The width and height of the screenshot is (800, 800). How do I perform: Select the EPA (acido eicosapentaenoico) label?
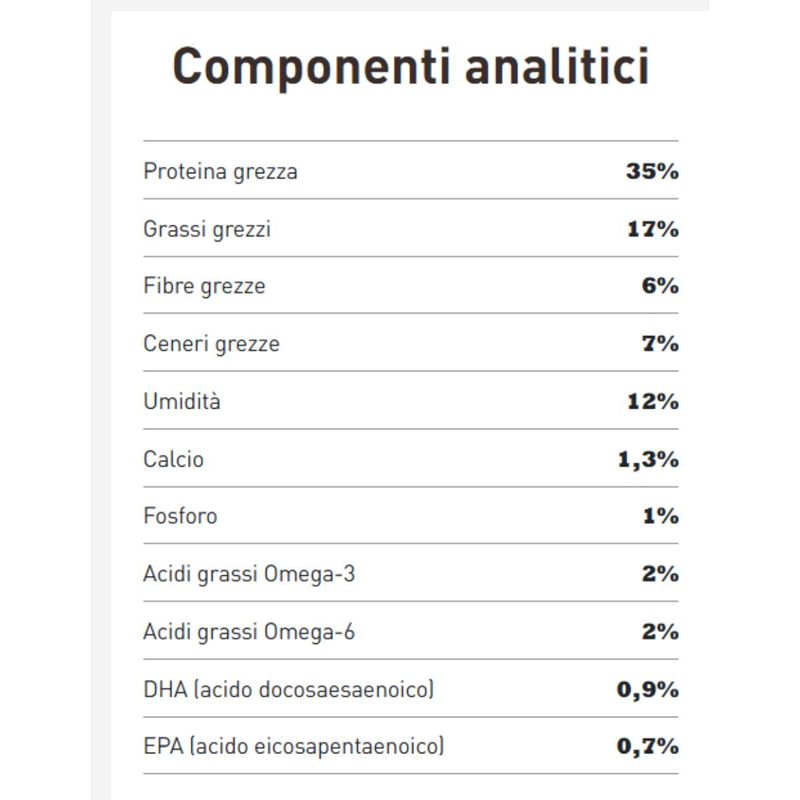(x=294, y=747)
